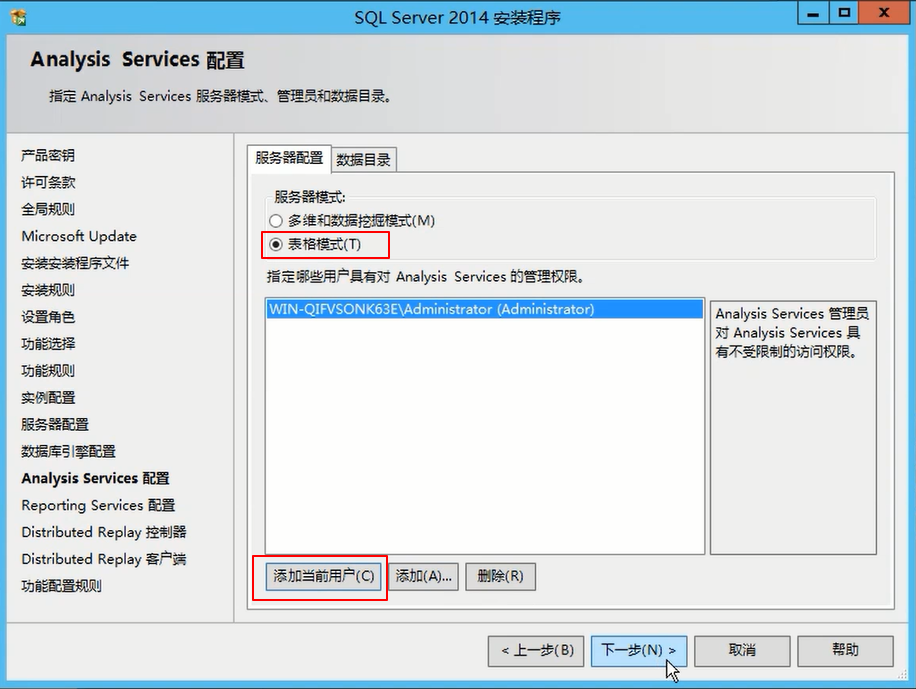Image resolution: width=916 pixels, height=689 pixels.
Task: Click the Analysis Services 管理员 description panel
Action: click(x=793, y=428)
